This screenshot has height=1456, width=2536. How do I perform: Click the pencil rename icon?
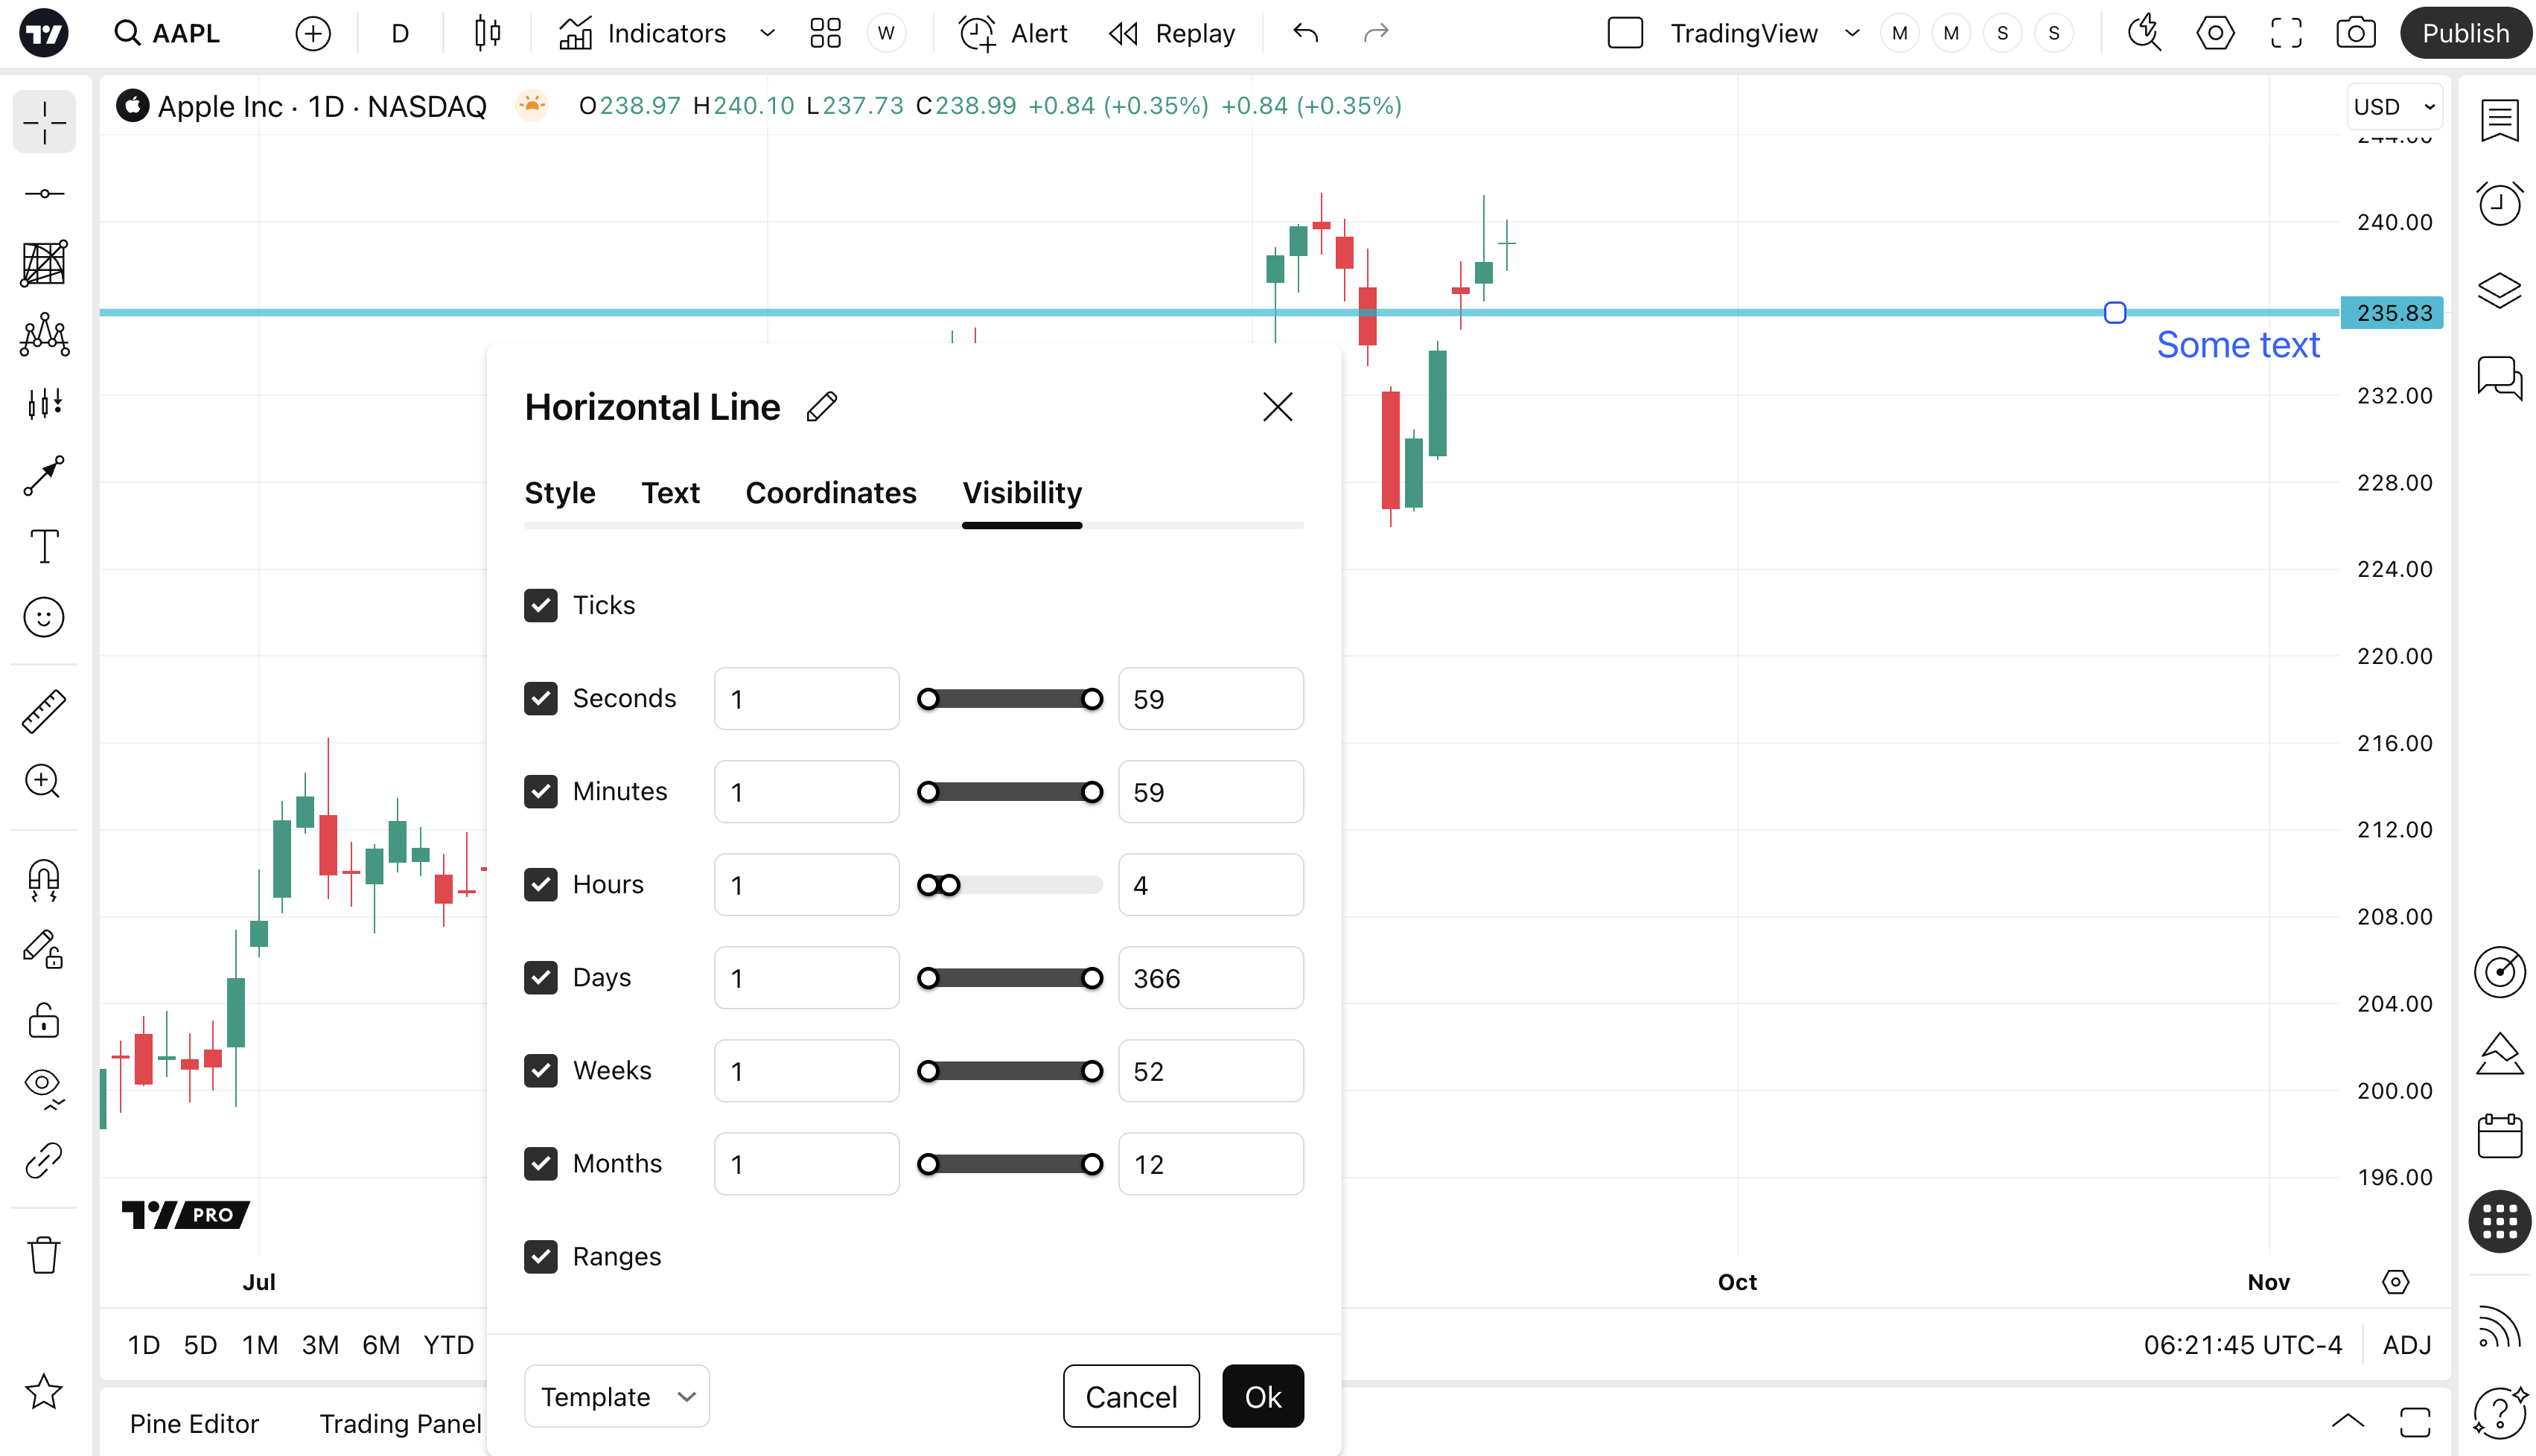pos(822,407)
